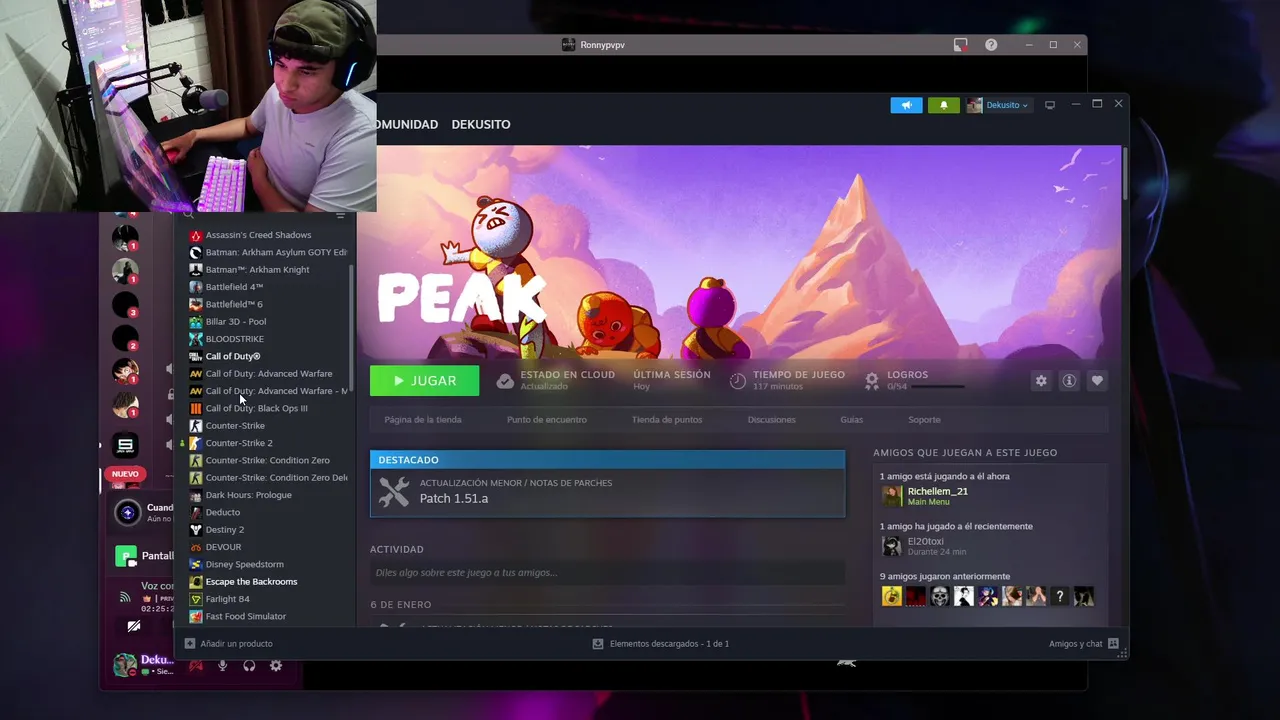Click the Estado en Cloud icon
This screenshot has height=720, width=1280.
pyautogui.click(x=505, y=381)
